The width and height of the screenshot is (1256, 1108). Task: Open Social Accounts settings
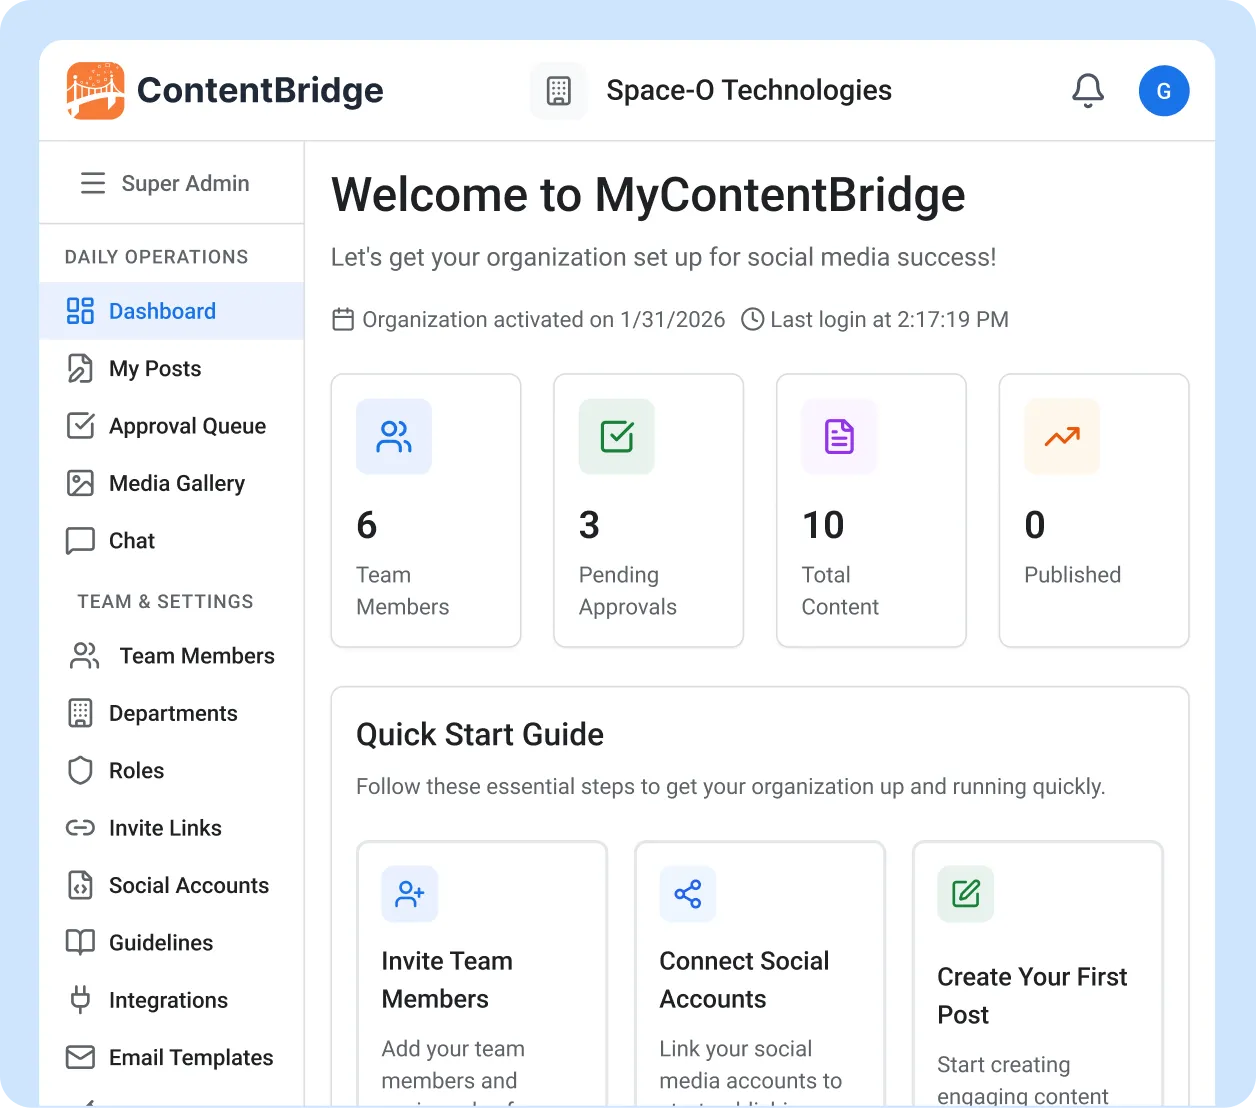[x=188, y=885]
